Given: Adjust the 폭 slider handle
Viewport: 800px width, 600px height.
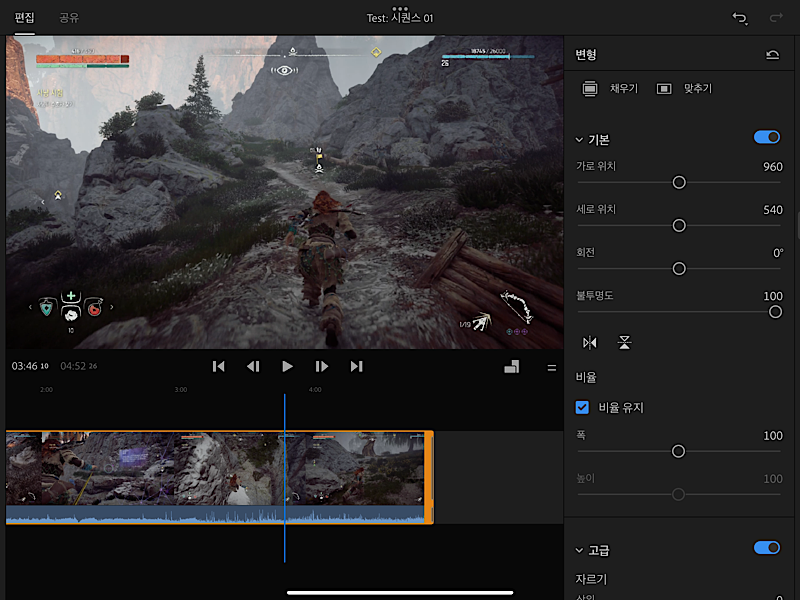Looking at the screenshot, I should point(678,451).
